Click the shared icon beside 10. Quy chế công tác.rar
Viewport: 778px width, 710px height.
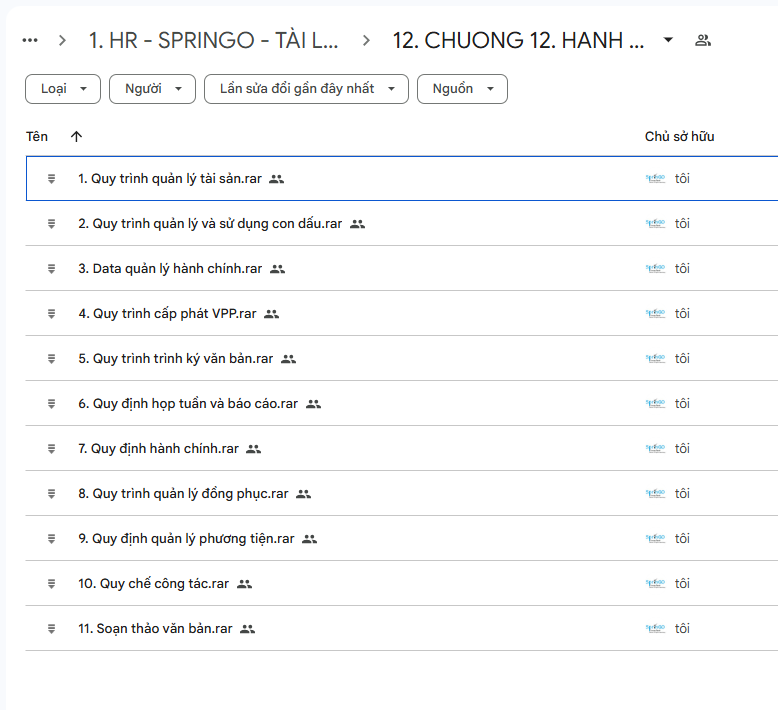pyautogui.click(x=244, y=584)
